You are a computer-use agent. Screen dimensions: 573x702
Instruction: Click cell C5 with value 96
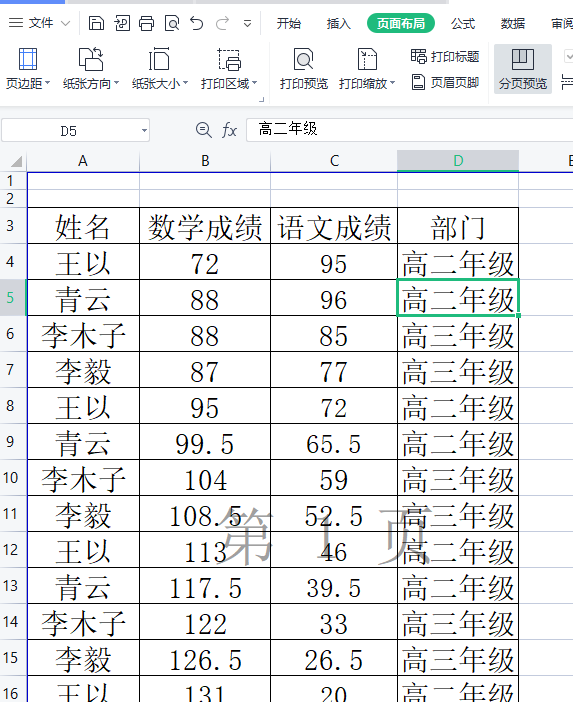pyautogui.click(x=334, y=299)
